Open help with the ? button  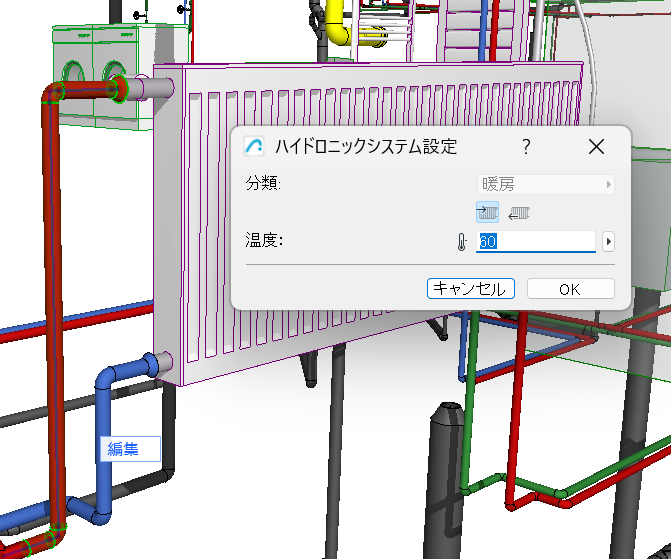point(526,147)
